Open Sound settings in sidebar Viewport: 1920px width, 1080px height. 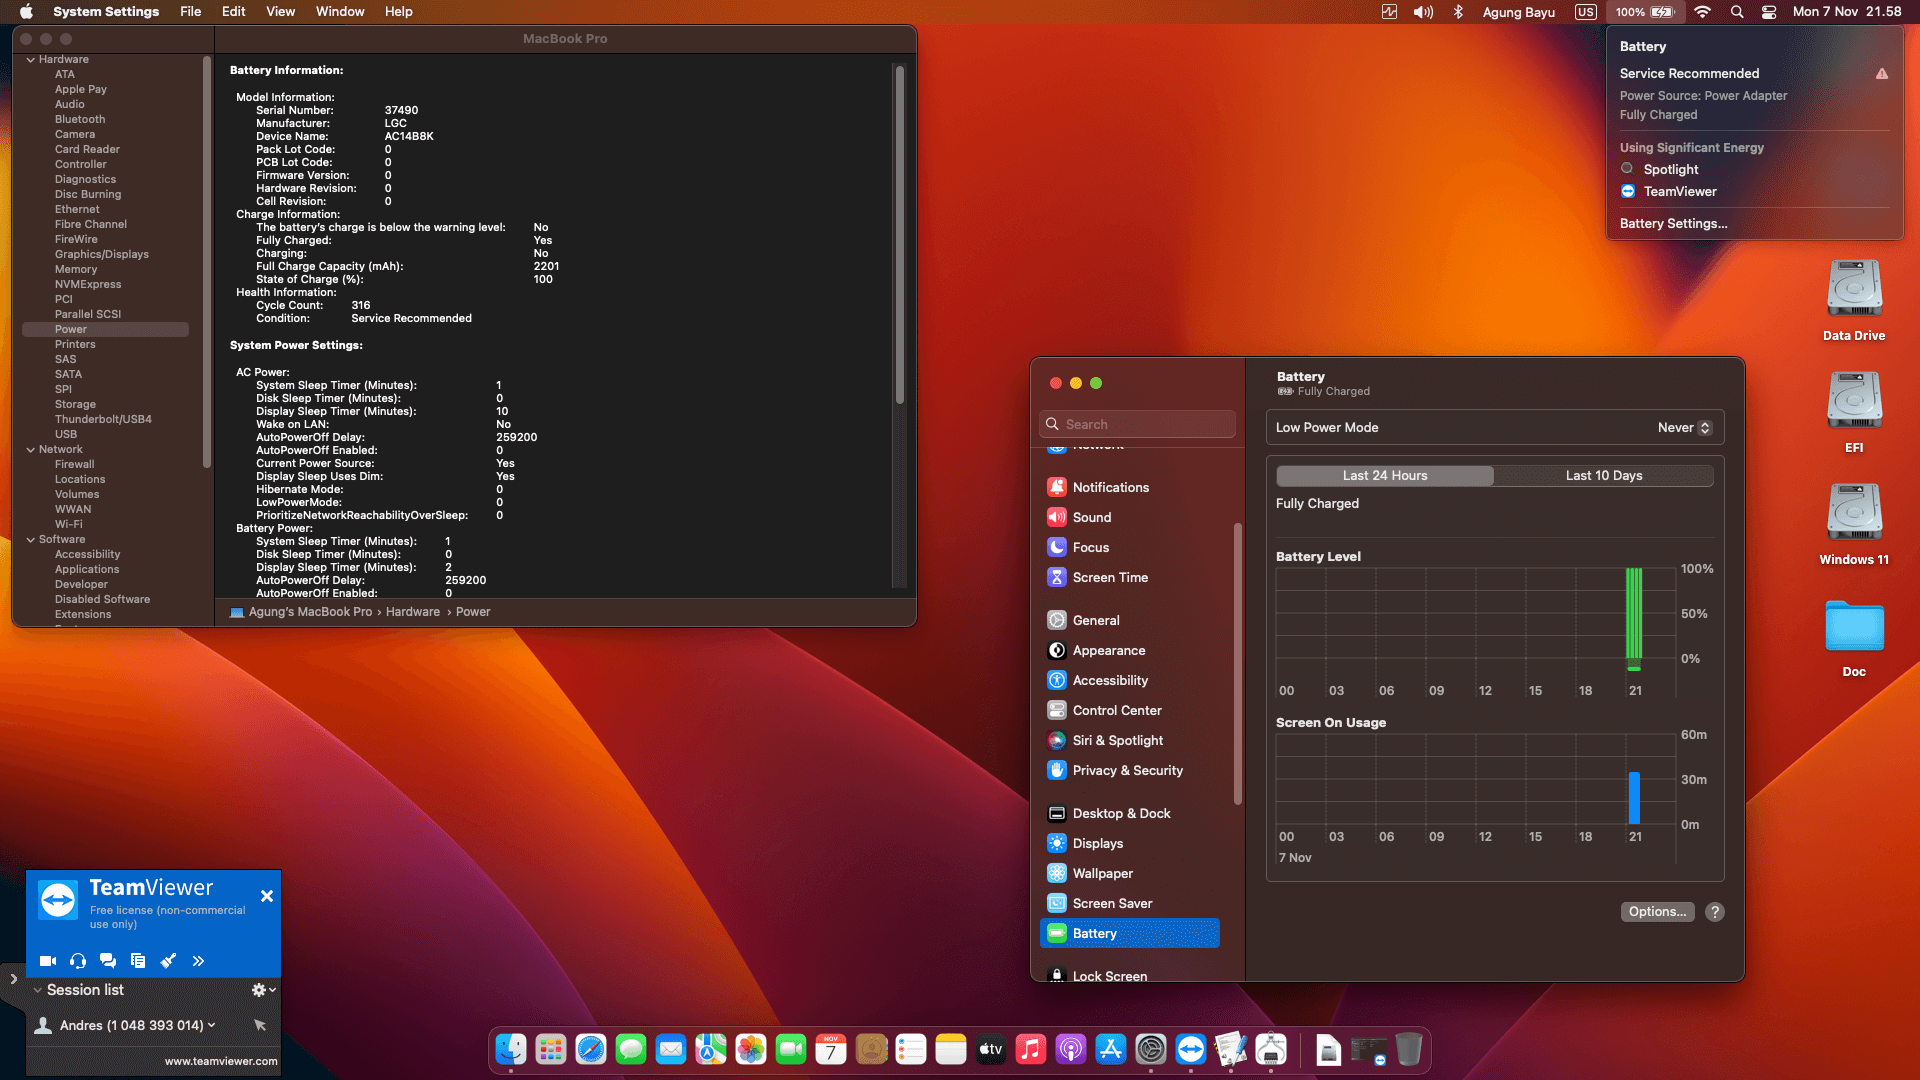pos(1130,517)
